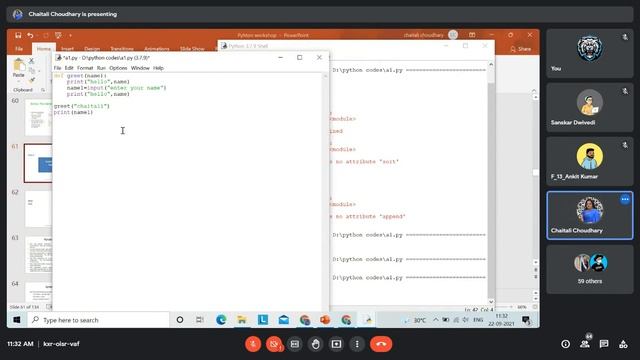
Task: Click line print(name1) in editor
Action: click(x=73, y=112)
